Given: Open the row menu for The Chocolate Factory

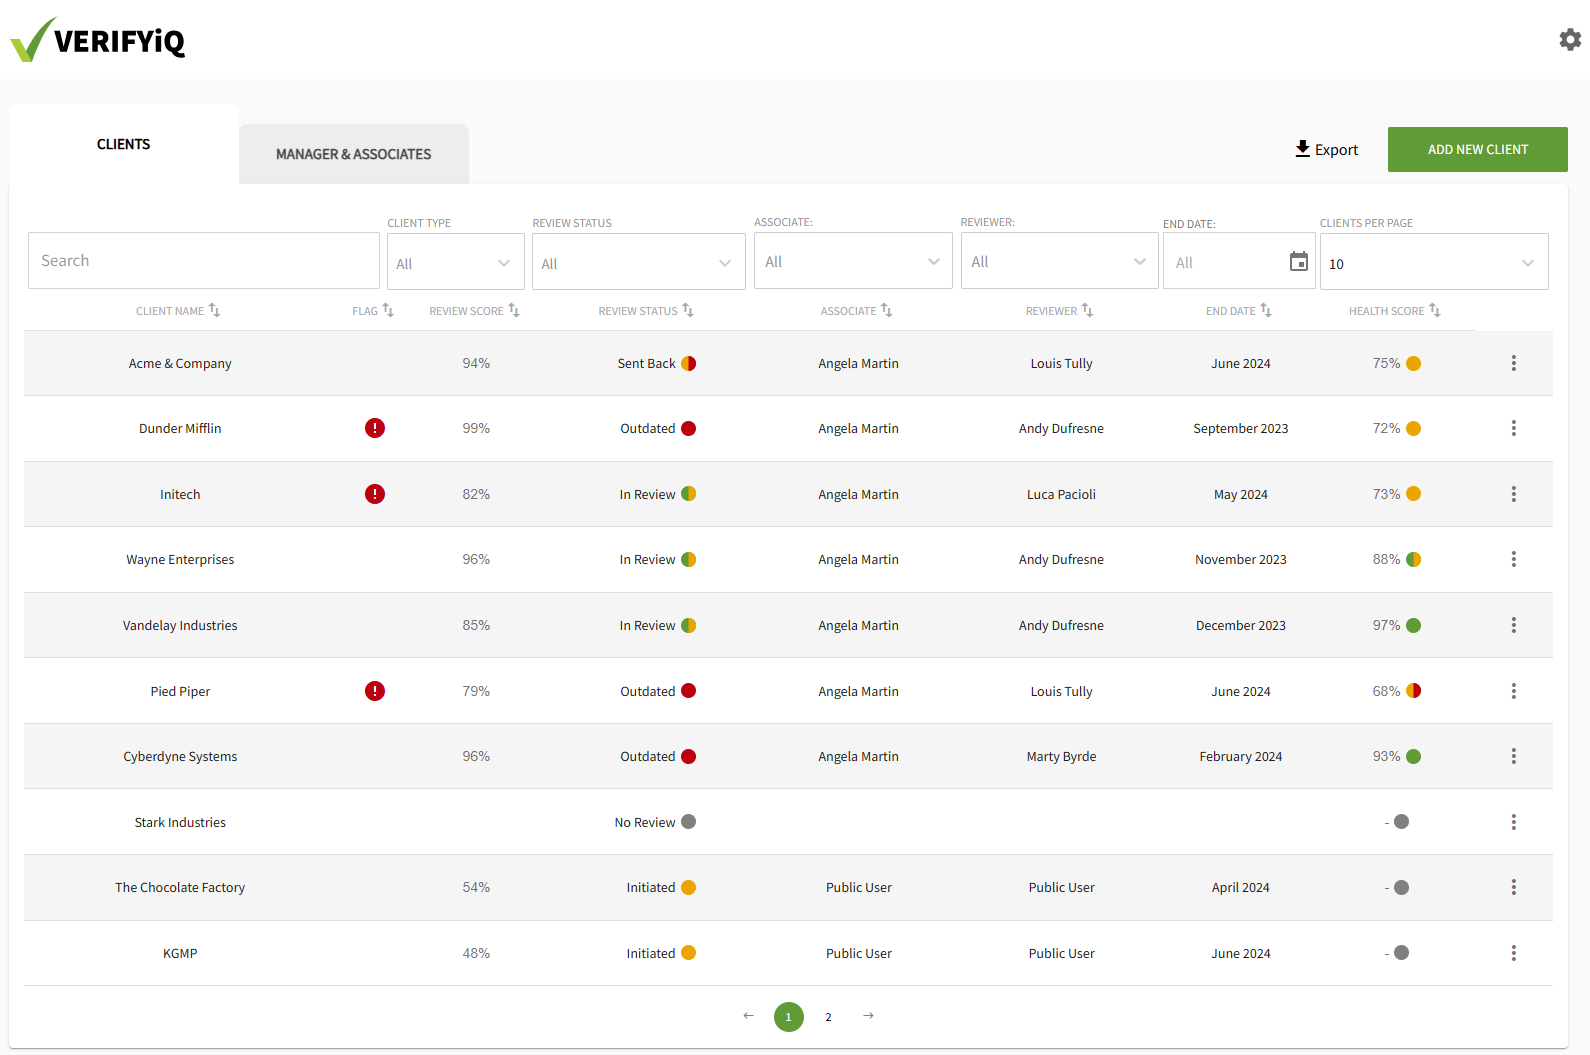Looking at the screenshot, I should 1513,887.
